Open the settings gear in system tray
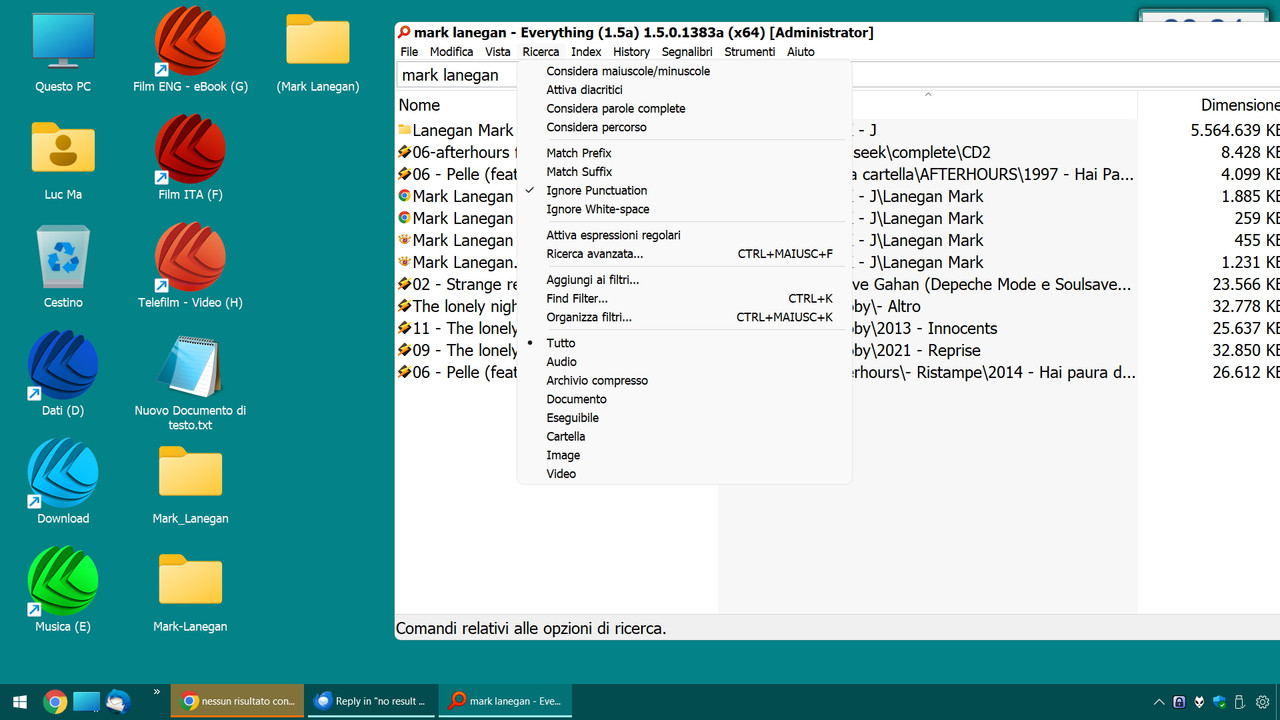The height and width of the screenshot is (720, 1280). tap(1263, 702)
